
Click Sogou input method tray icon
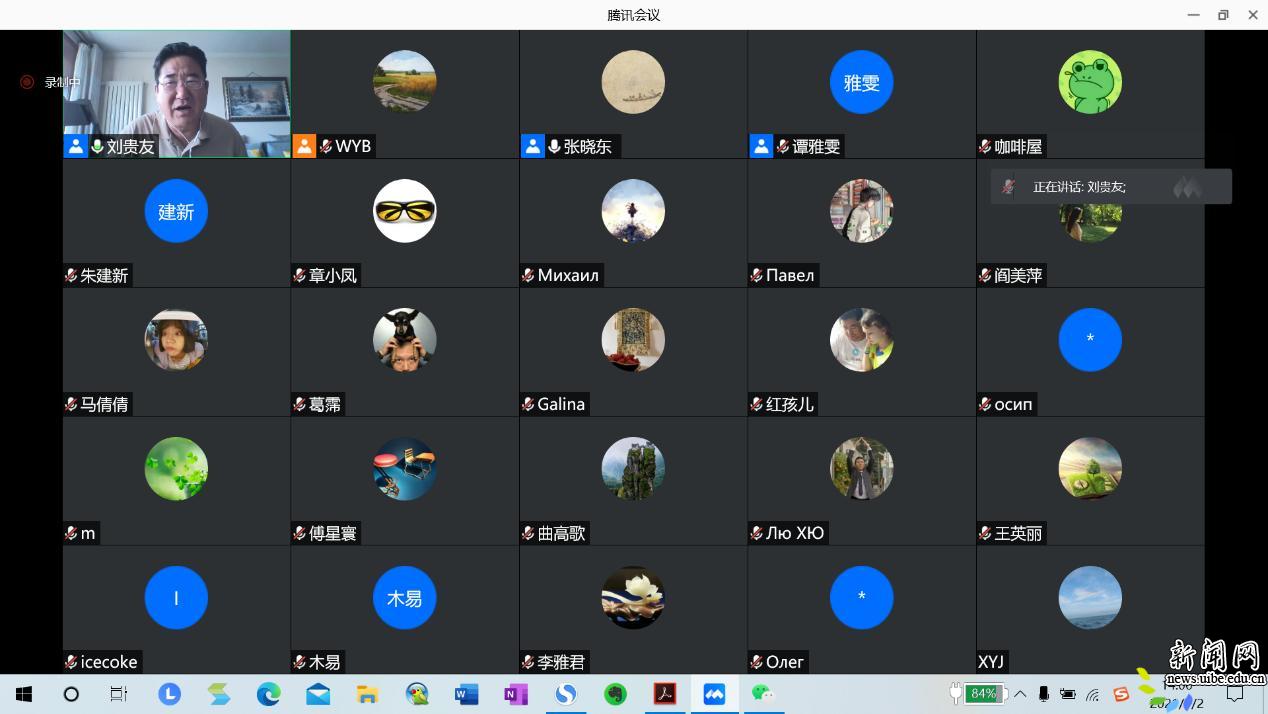1120,694
